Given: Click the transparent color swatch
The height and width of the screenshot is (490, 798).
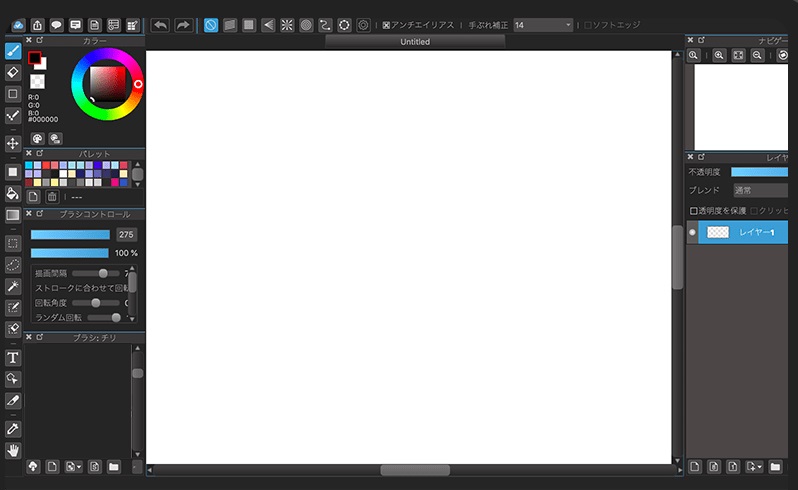Looking at the screenshot, I should tap(37, 81).
